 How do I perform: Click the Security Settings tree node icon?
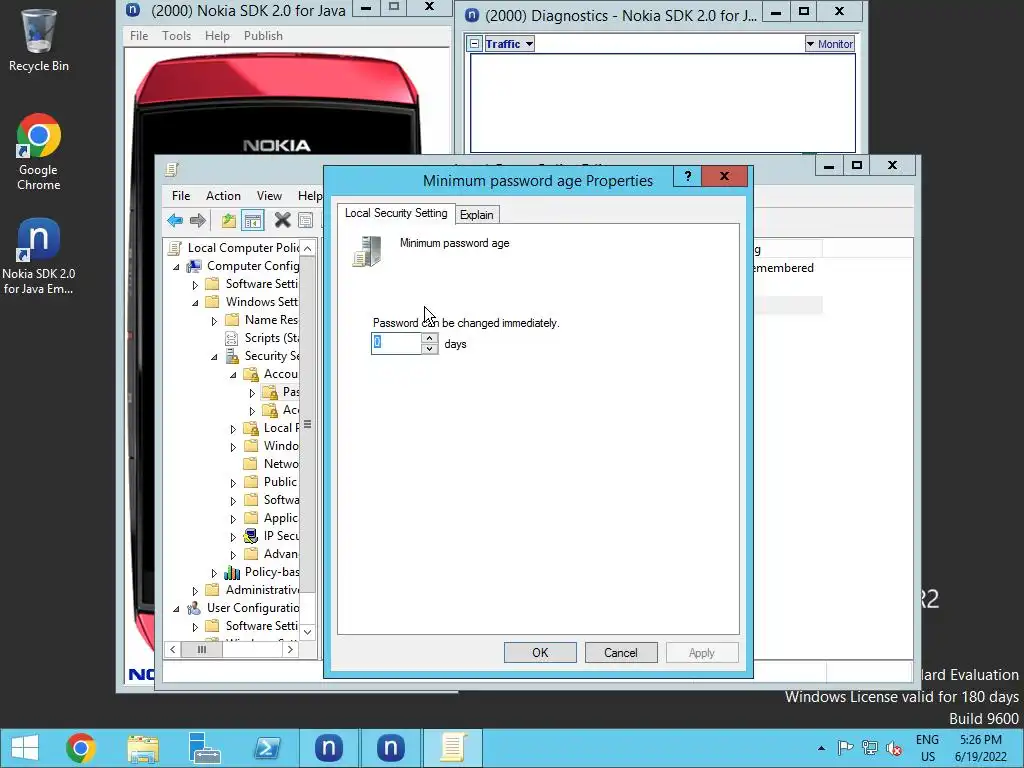pyautogui.click(x=232, y=356)
